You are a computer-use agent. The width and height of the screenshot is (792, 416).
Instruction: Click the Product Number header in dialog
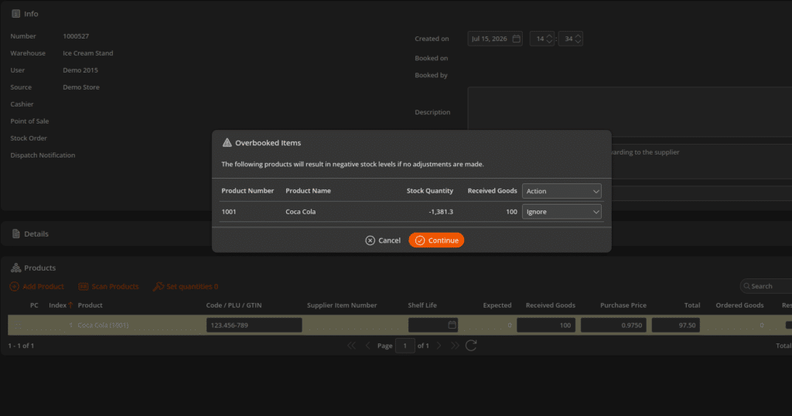248,191
